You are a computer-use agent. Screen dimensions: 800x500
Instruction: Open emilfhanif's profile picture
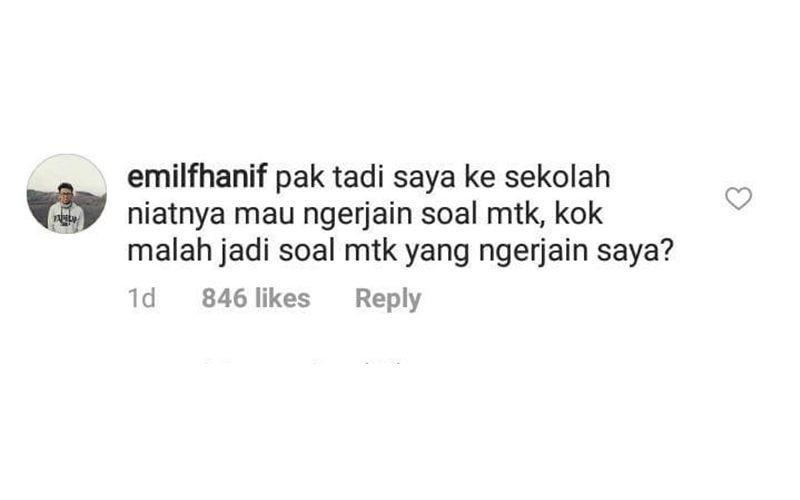67,194
